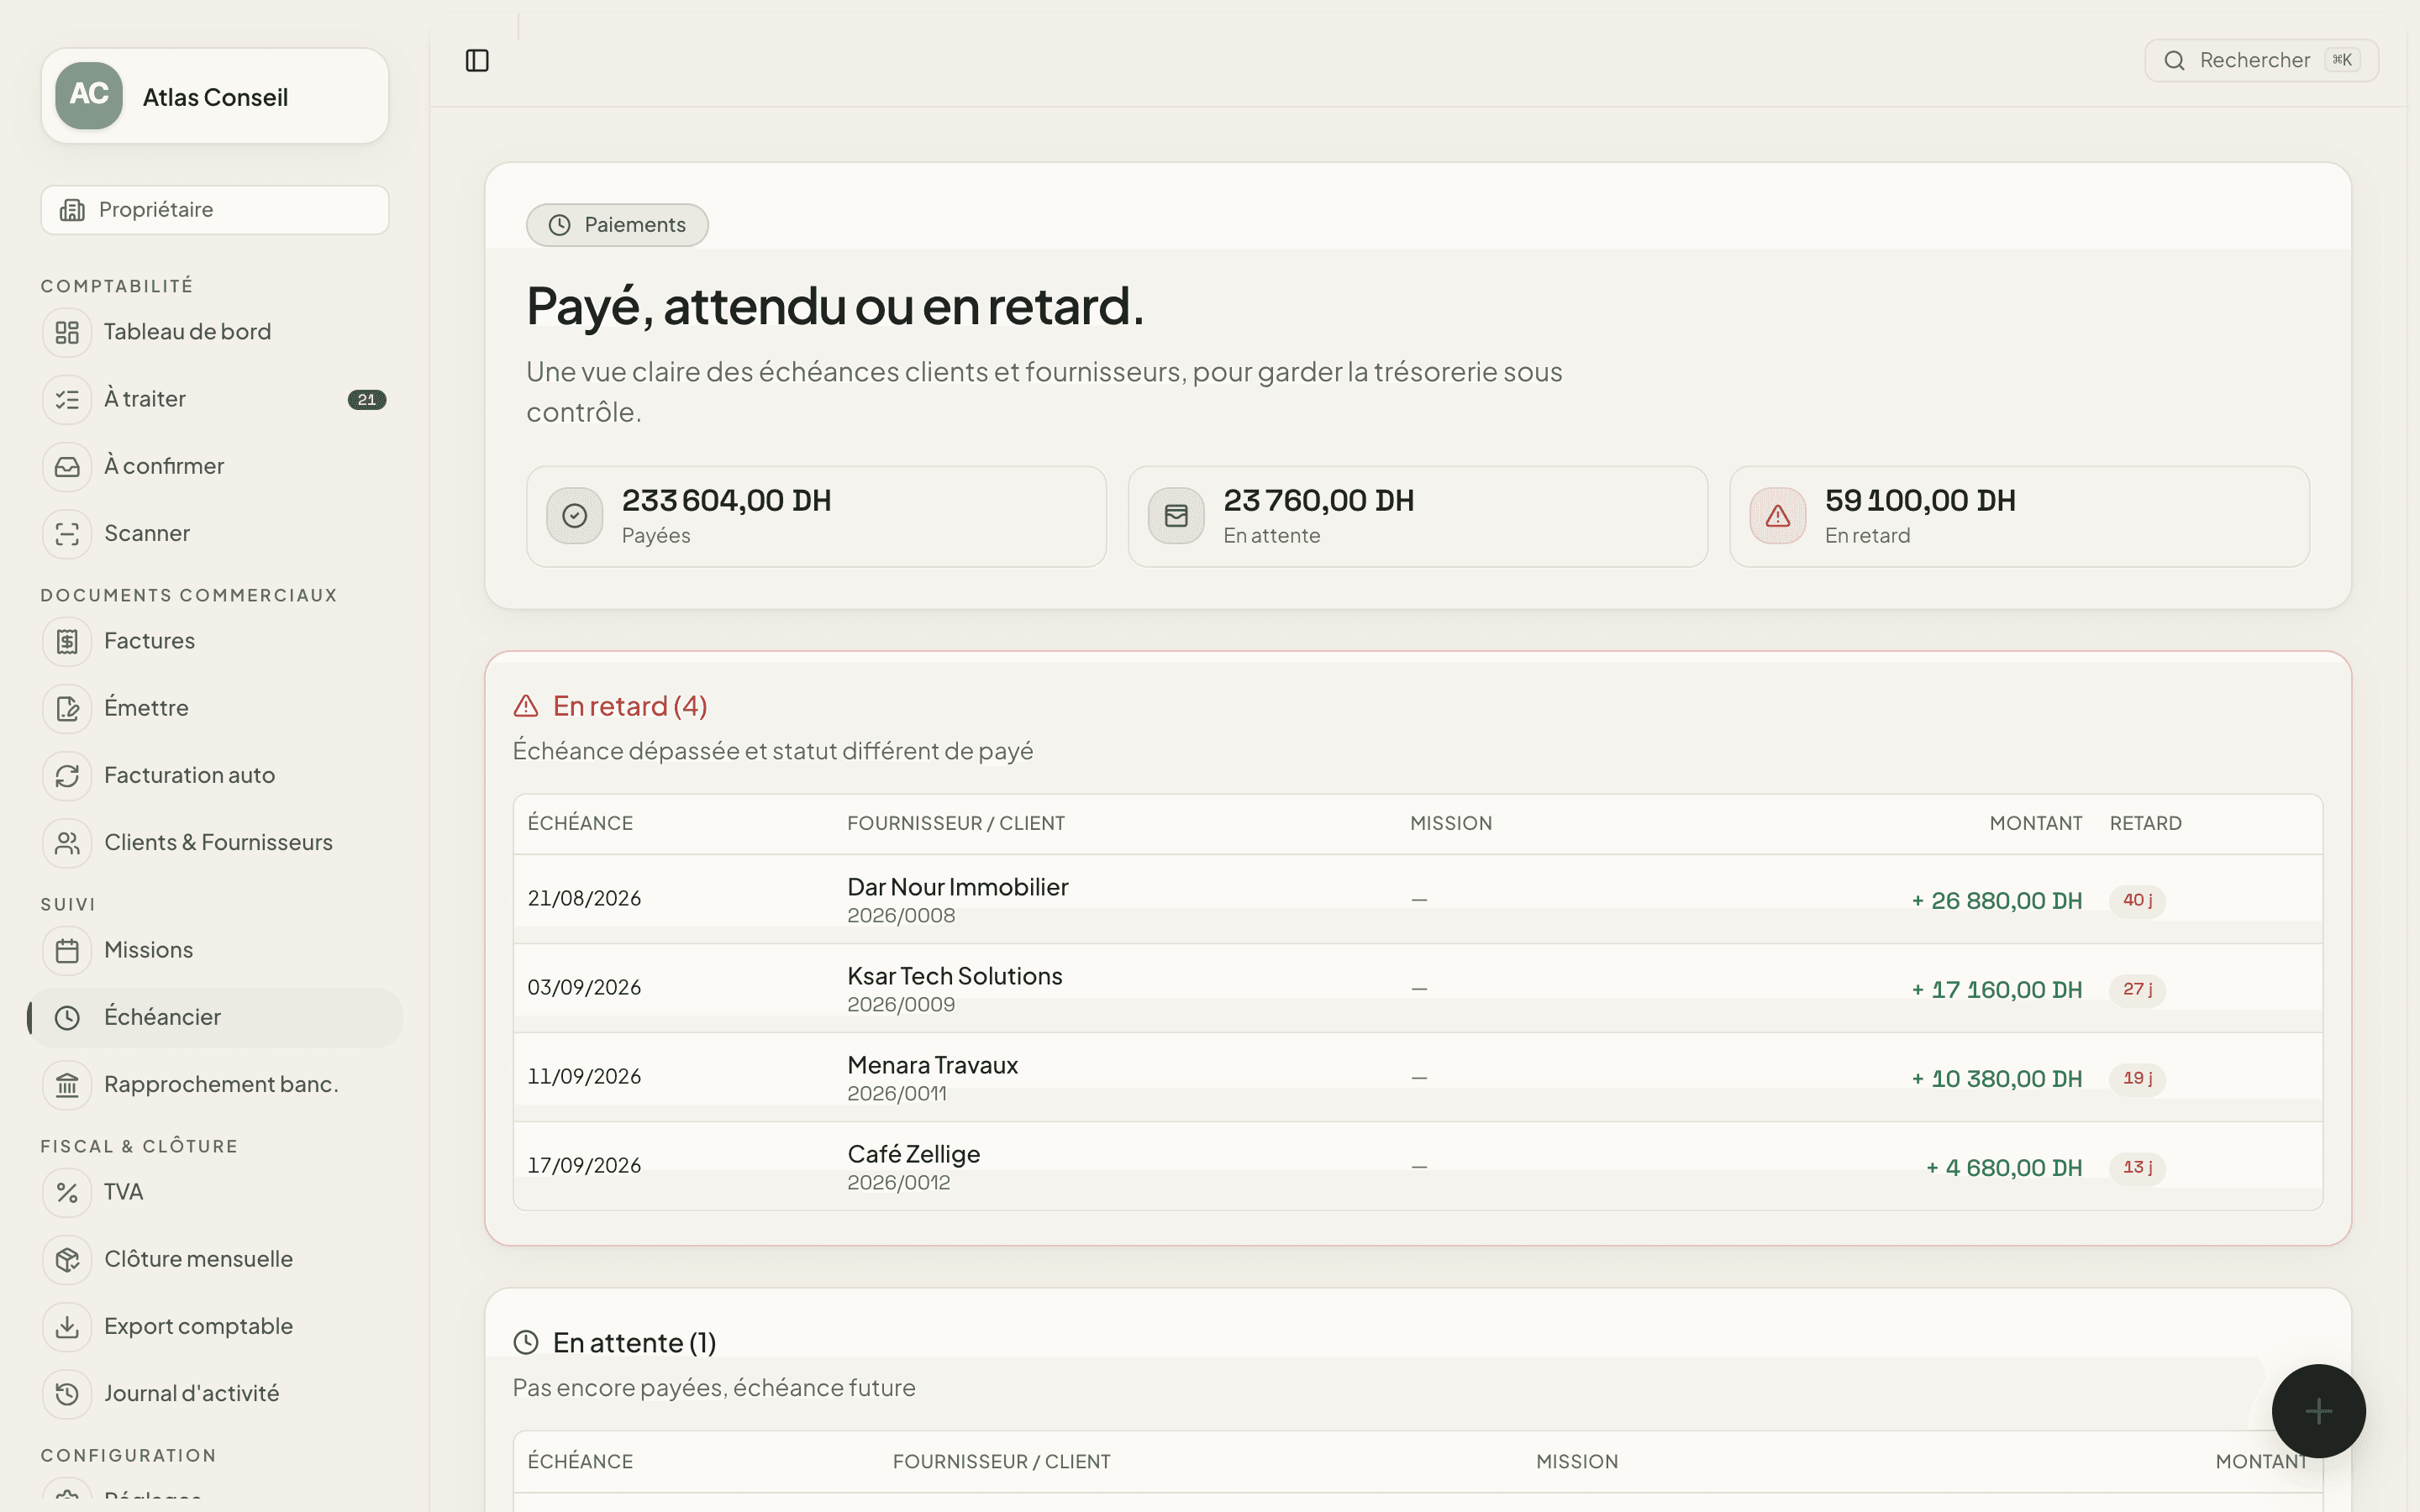Click the 21 badge on À traiter
This screenshot has width=2420, height=1512.
coord(367,400)
